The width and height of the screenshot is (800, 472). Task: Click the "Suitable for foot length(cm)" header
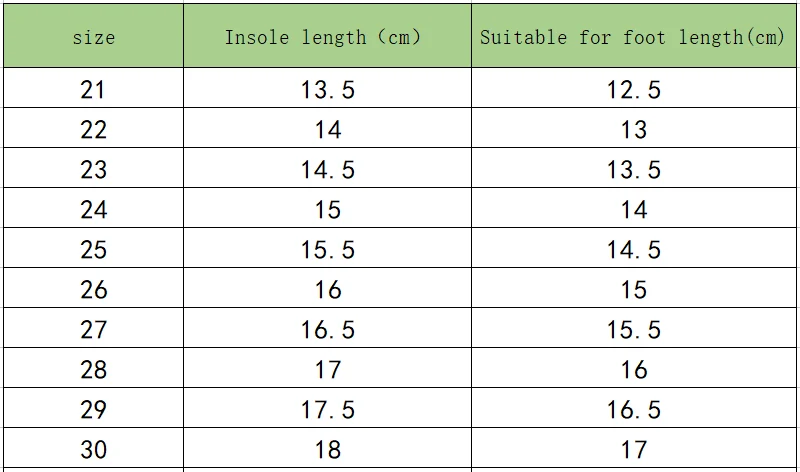click(633, 38)
